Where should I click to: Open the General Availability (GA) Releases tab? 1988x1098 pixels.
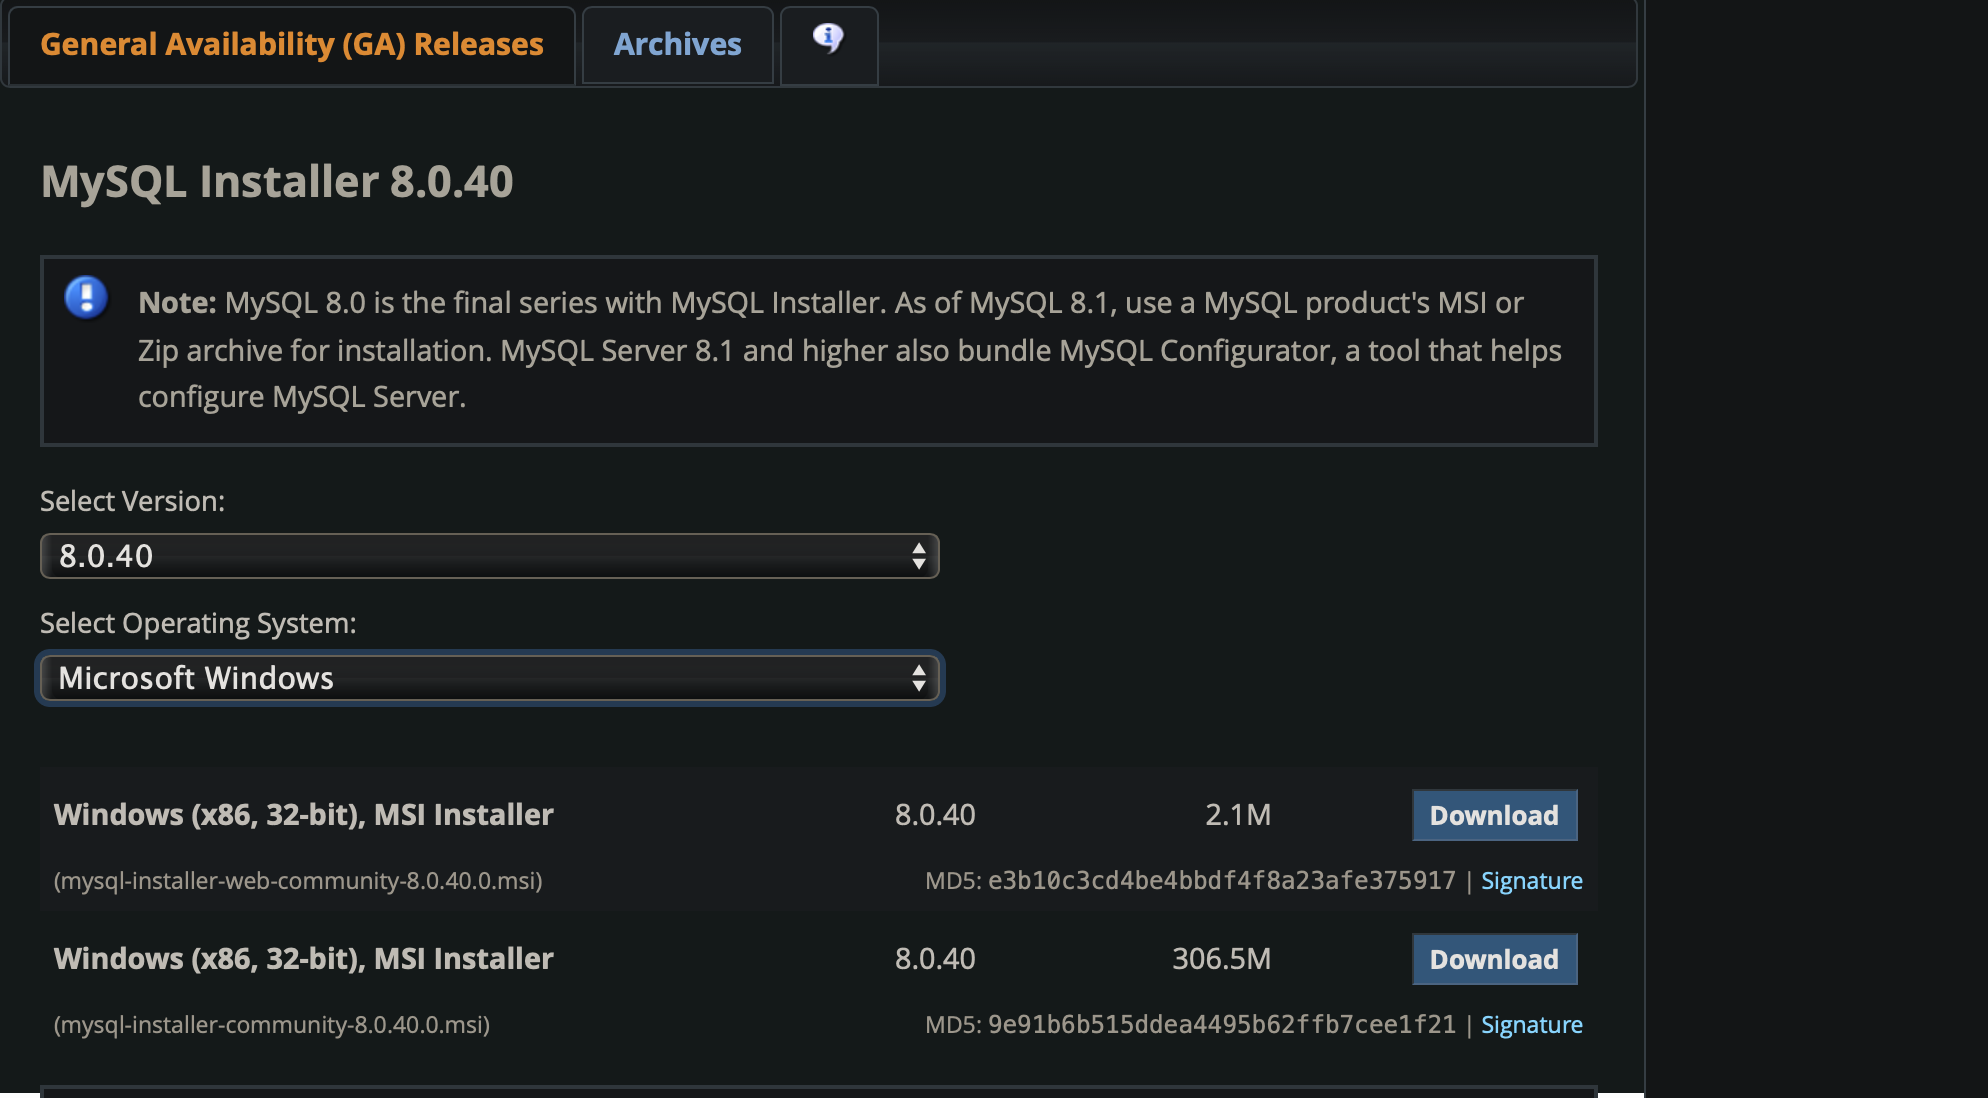coord(291,45)
